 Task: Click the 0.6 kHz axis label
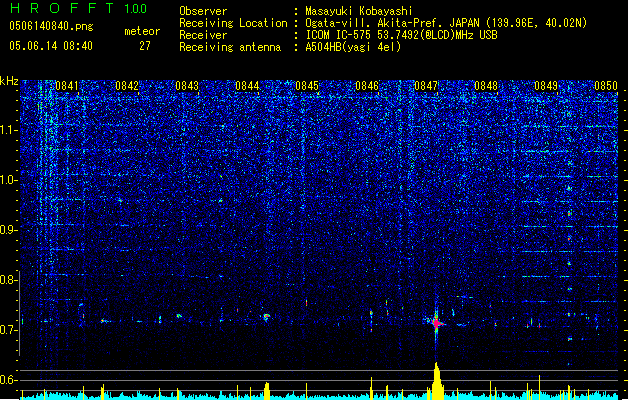[x=8, y=380]
